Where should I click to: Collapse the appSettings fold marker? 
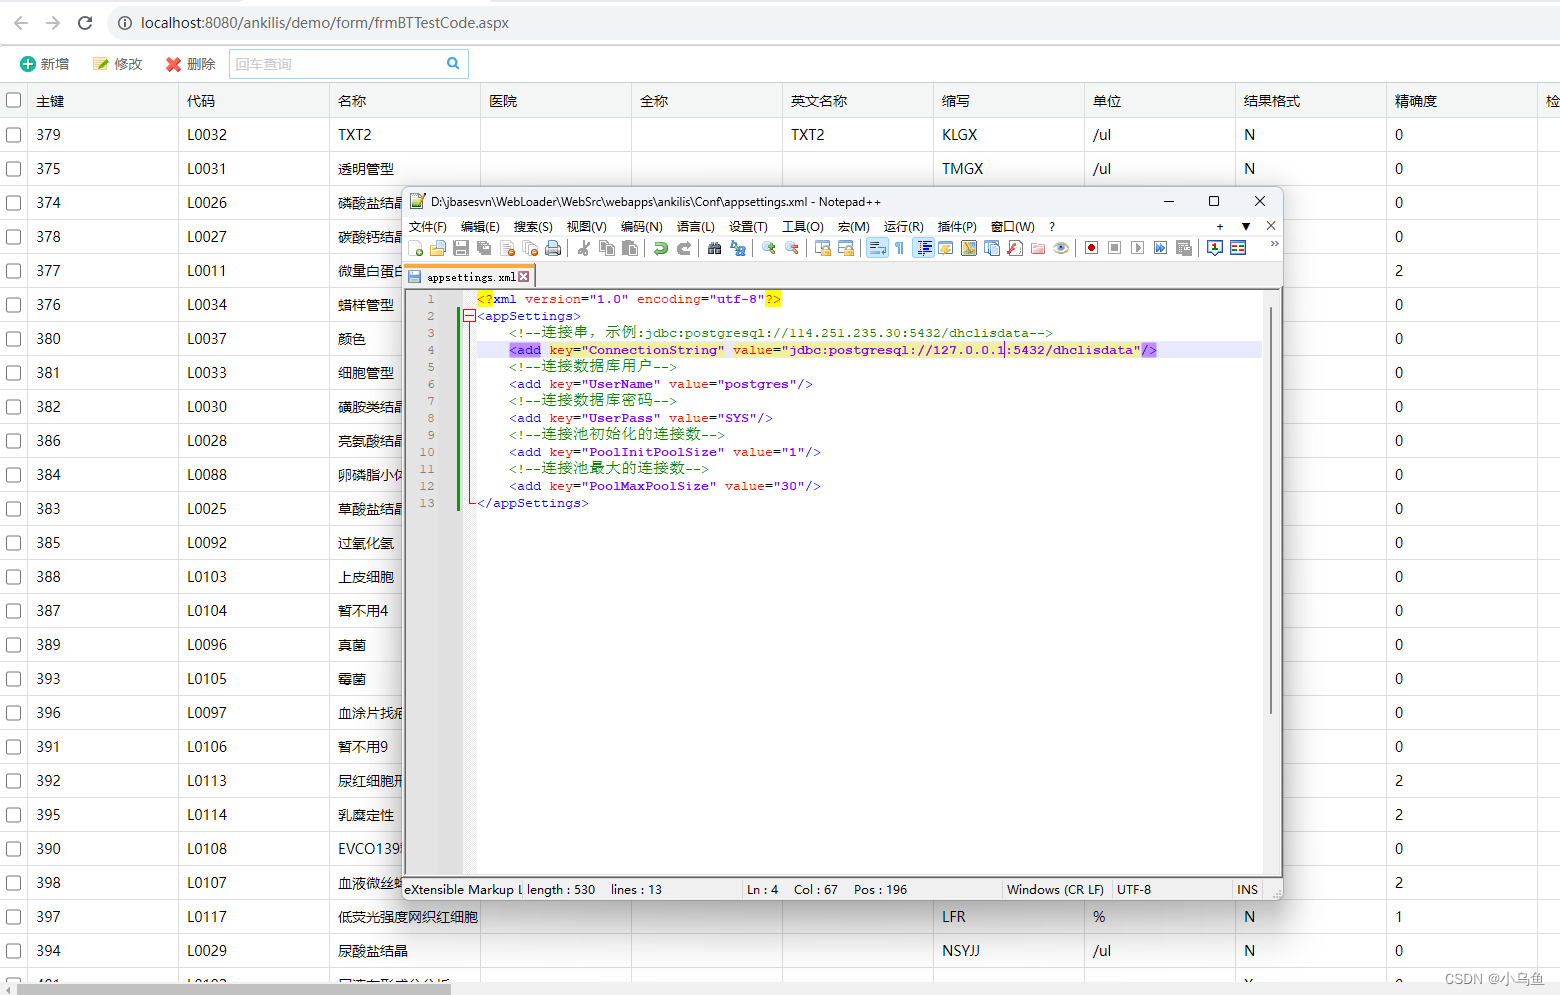click(469, 316)
